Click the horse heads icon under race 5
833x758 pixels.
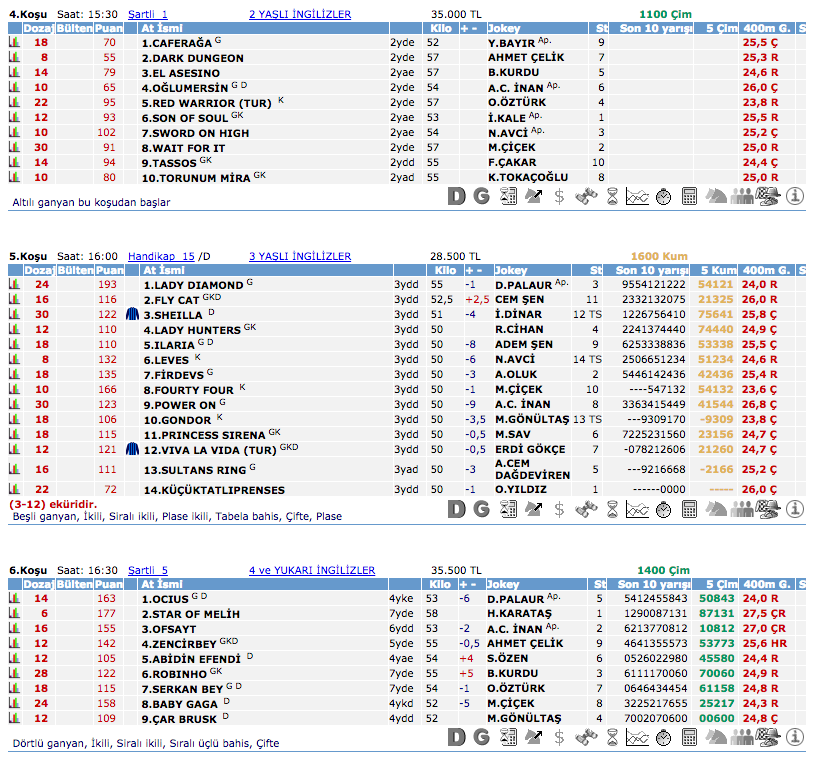coord(716,509)
